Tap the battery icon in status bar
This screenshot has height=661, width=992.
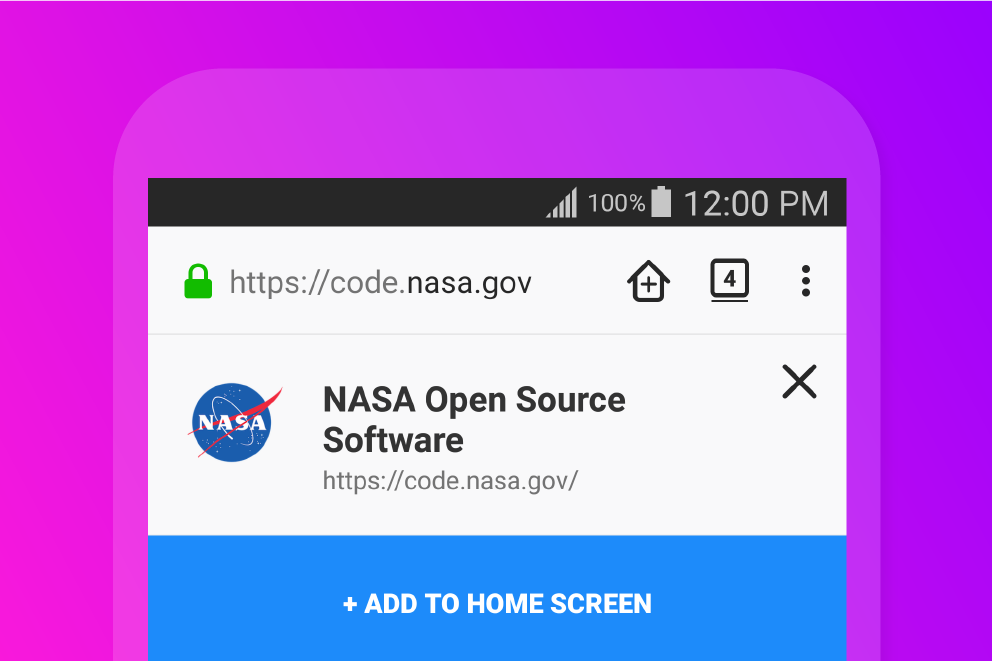(x=661, y=202)
